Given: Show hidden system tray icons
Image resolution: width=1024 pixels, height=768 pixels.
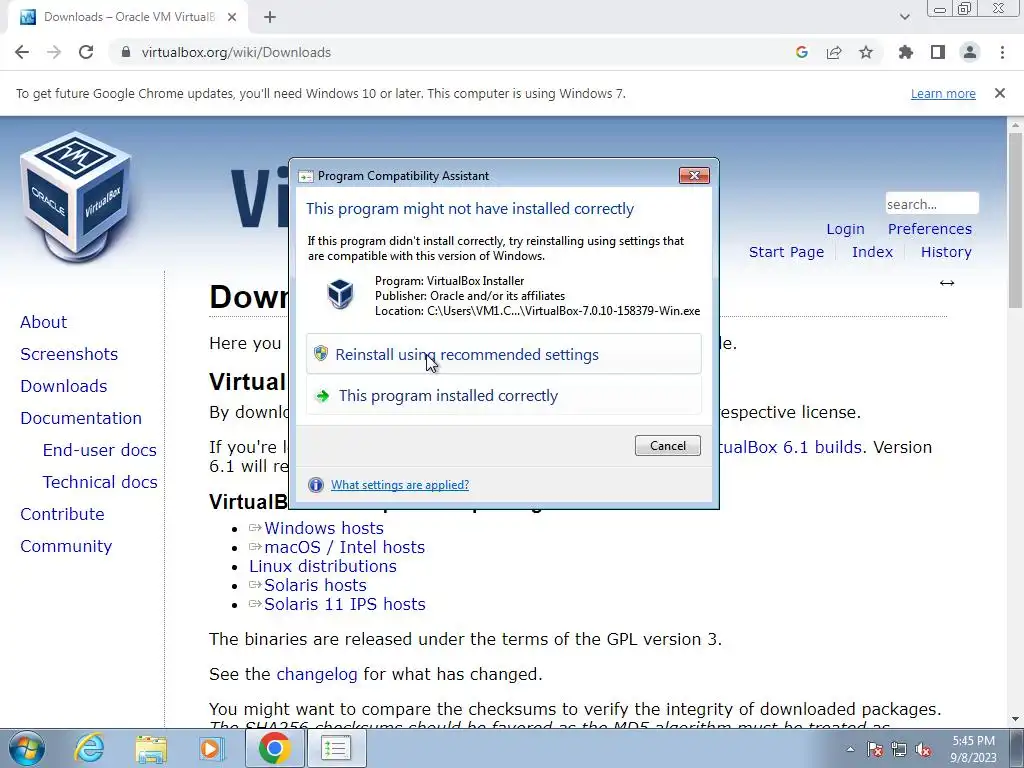Looking at the screenshot, I should coord(850,749).
